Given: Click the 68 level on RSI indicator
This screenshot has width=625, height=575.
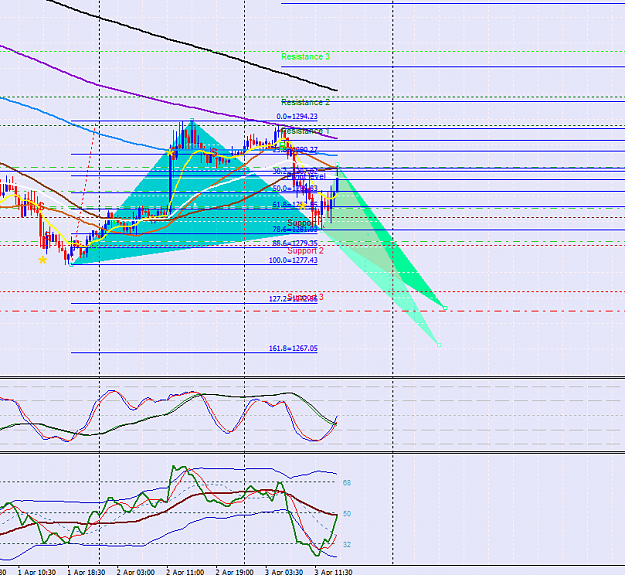Looking at the screenshot, I should pos(347,483).
